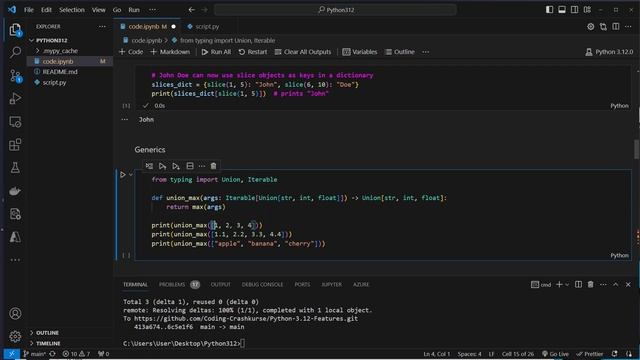Go back in navigation history

(191, 9)
